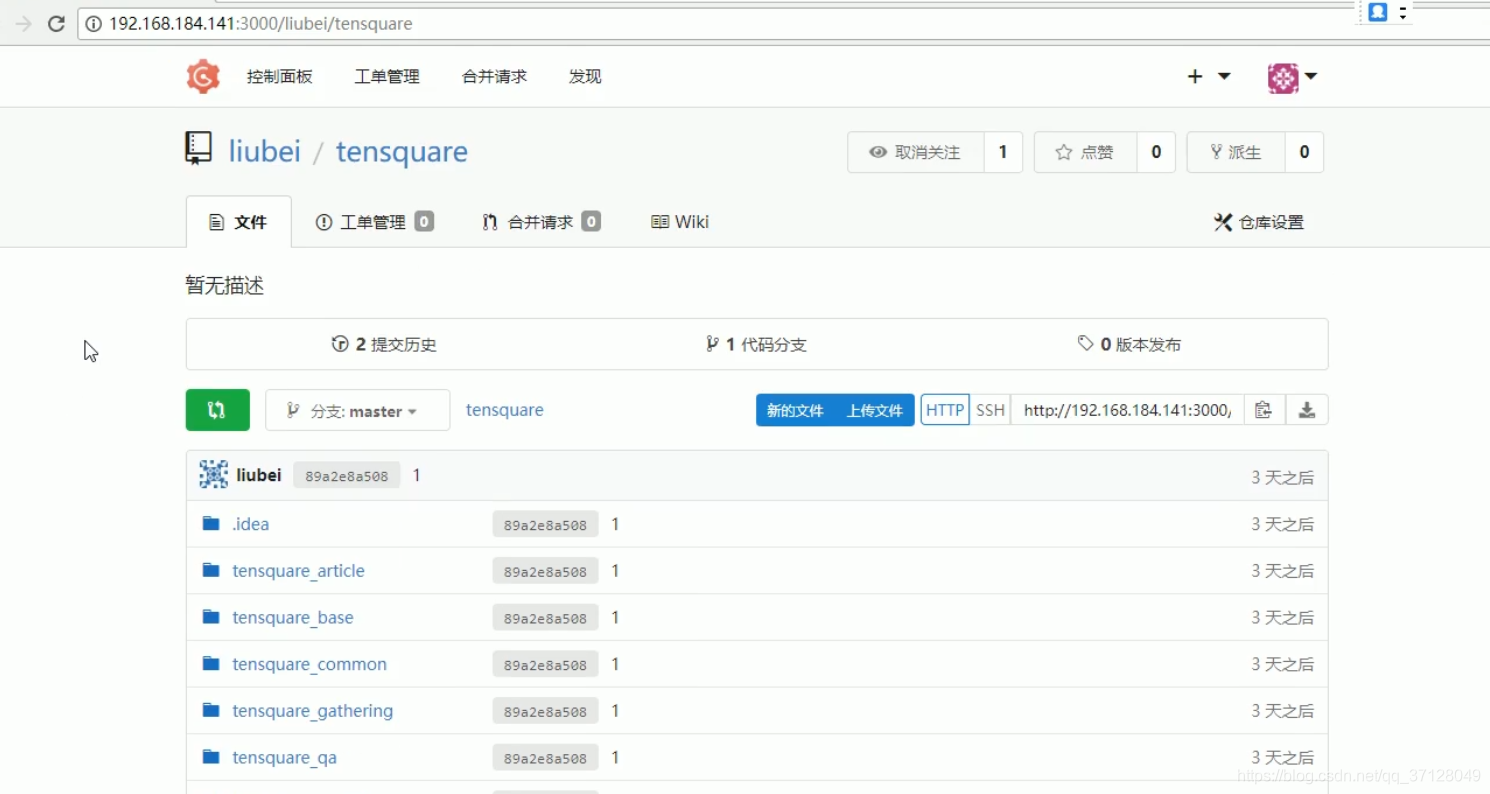
Task: Click the green compare branches icon button
Action: coord(217,410)
